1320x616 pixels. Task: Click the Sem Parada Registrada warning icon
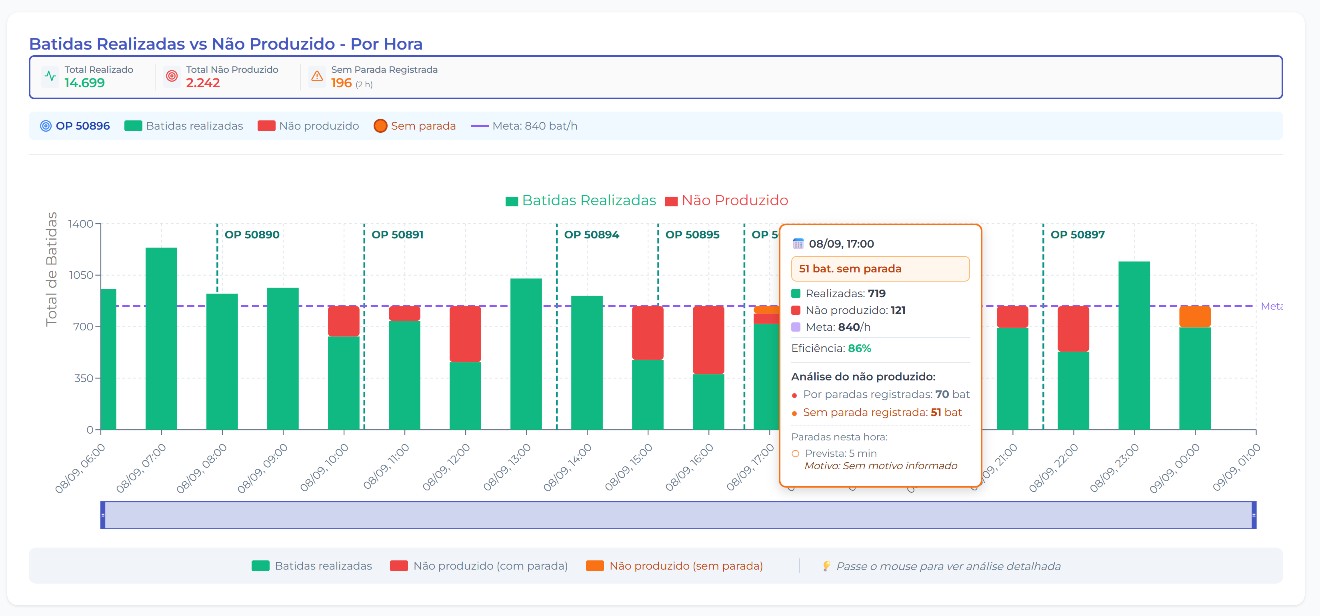coord(317,76)
